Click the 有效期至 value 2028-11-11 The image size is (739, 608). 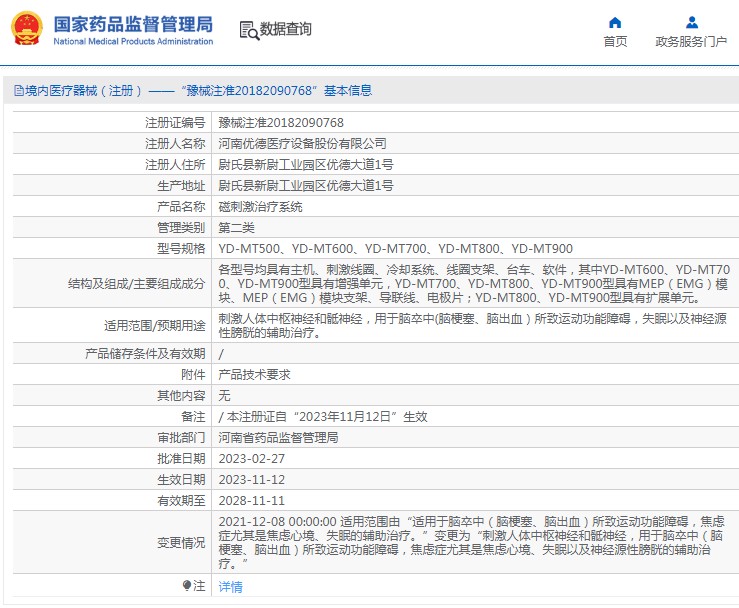coord(251,500)
